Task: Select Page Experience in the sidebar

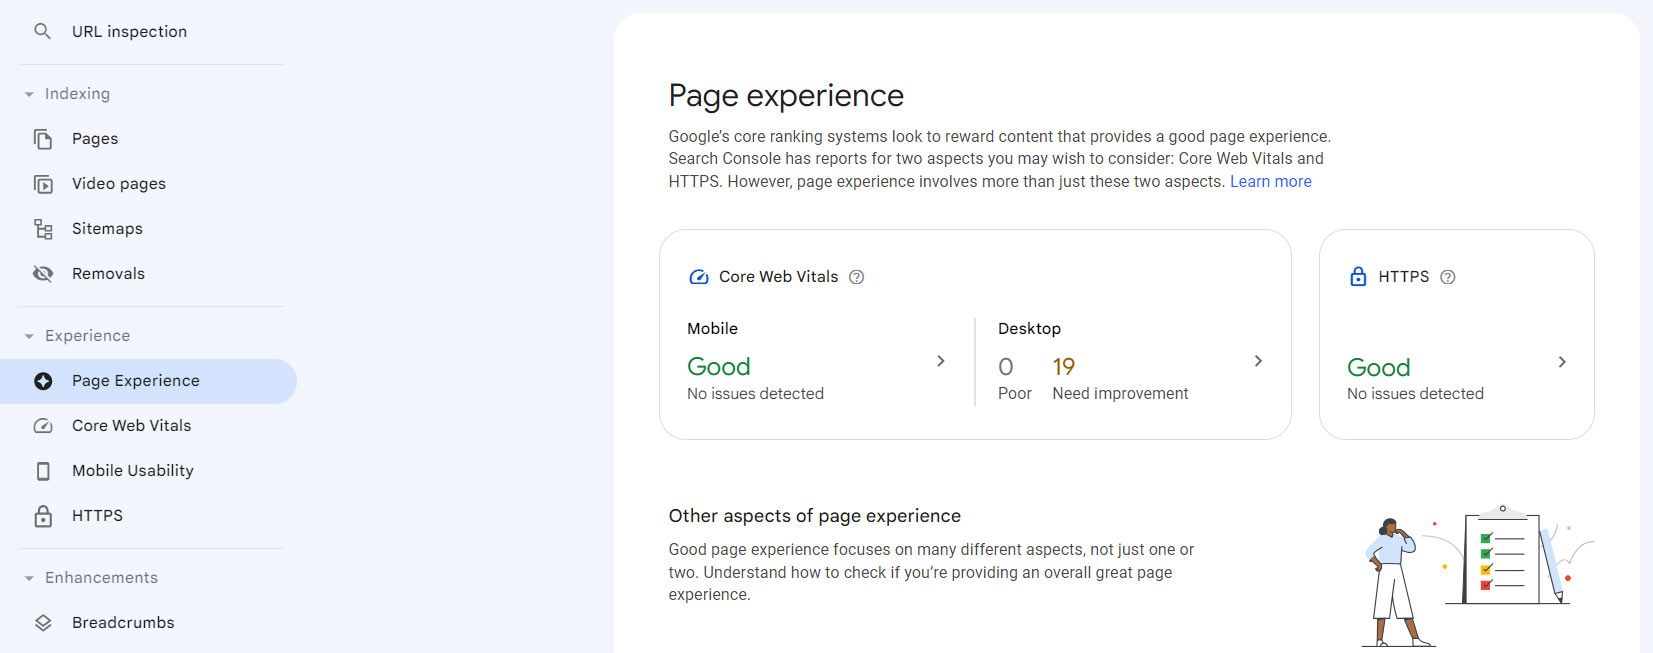Action: [135, 380]
